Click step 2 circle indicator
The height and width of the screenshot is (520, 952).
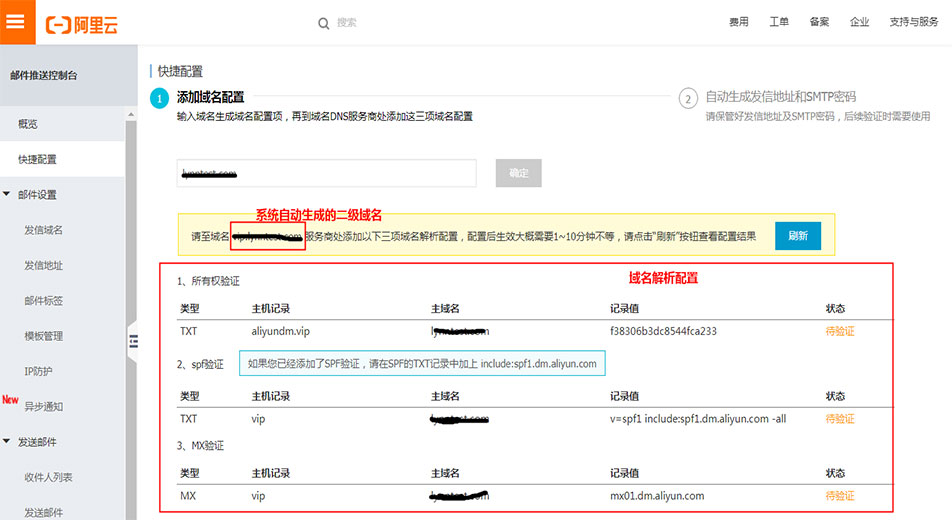tap(687, 98)
